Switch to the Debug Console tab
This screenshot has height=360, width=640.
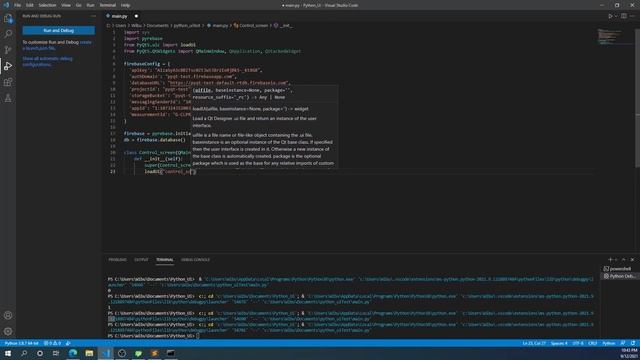(196, 260)
